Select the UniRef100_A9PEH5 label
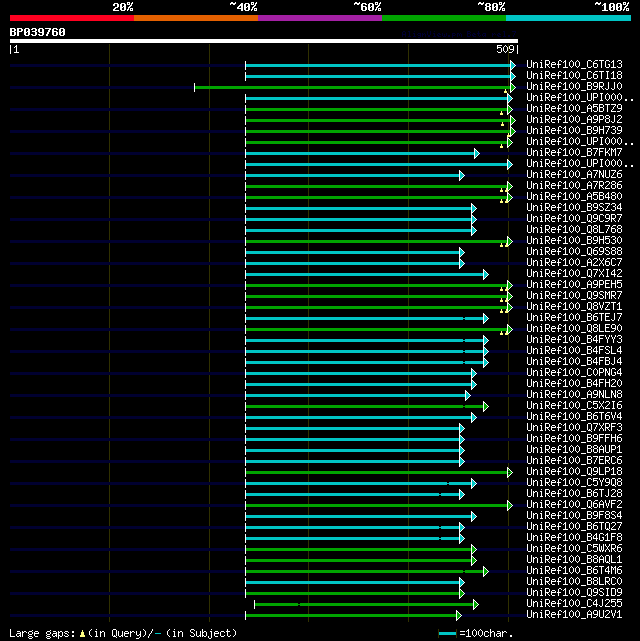 click(574, 285)
